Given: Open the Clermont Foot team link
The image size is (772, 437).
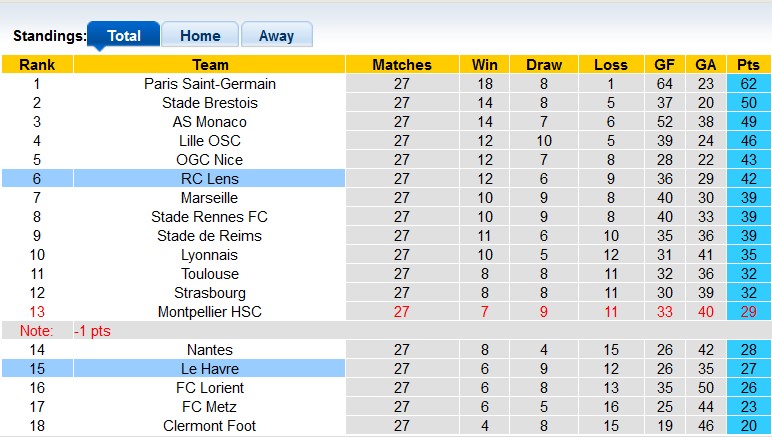Looking at the screenshot, I should (x=210, y=426).
